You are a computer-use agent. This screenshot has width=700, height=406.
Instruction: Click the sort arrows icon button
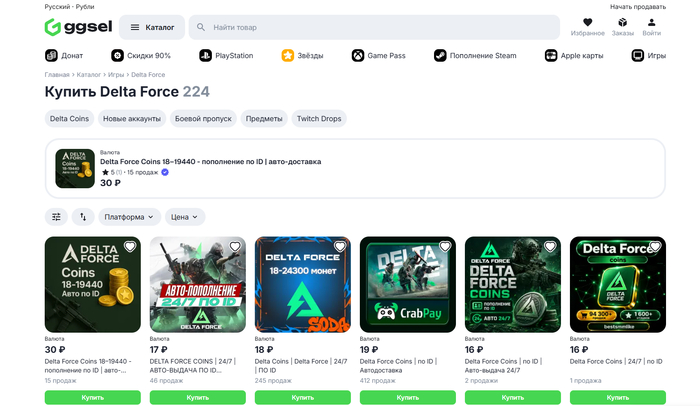coord(83,217)
